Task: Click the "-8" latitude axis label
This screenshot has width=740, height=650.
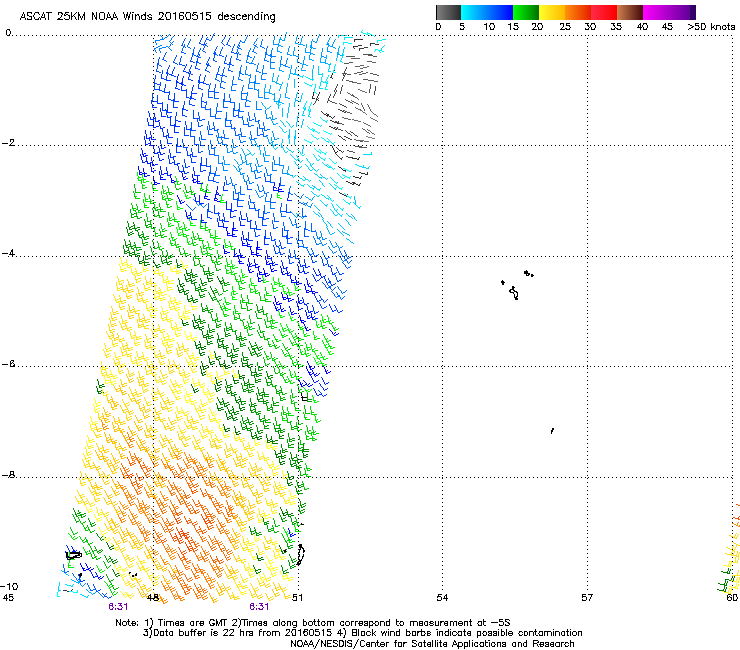Action: [x=9, y=474]
